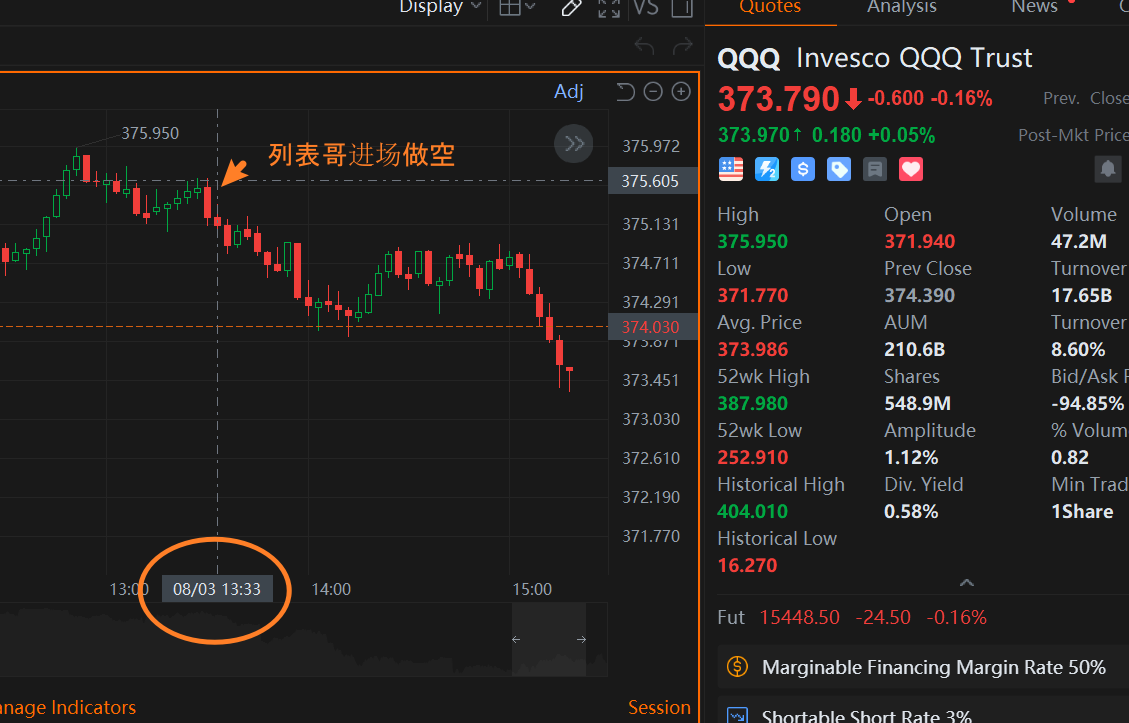Click the post-market price 373.970
Image resolution: width=1129 pixels, height=723 pixels.
click(x=752, y=135)
